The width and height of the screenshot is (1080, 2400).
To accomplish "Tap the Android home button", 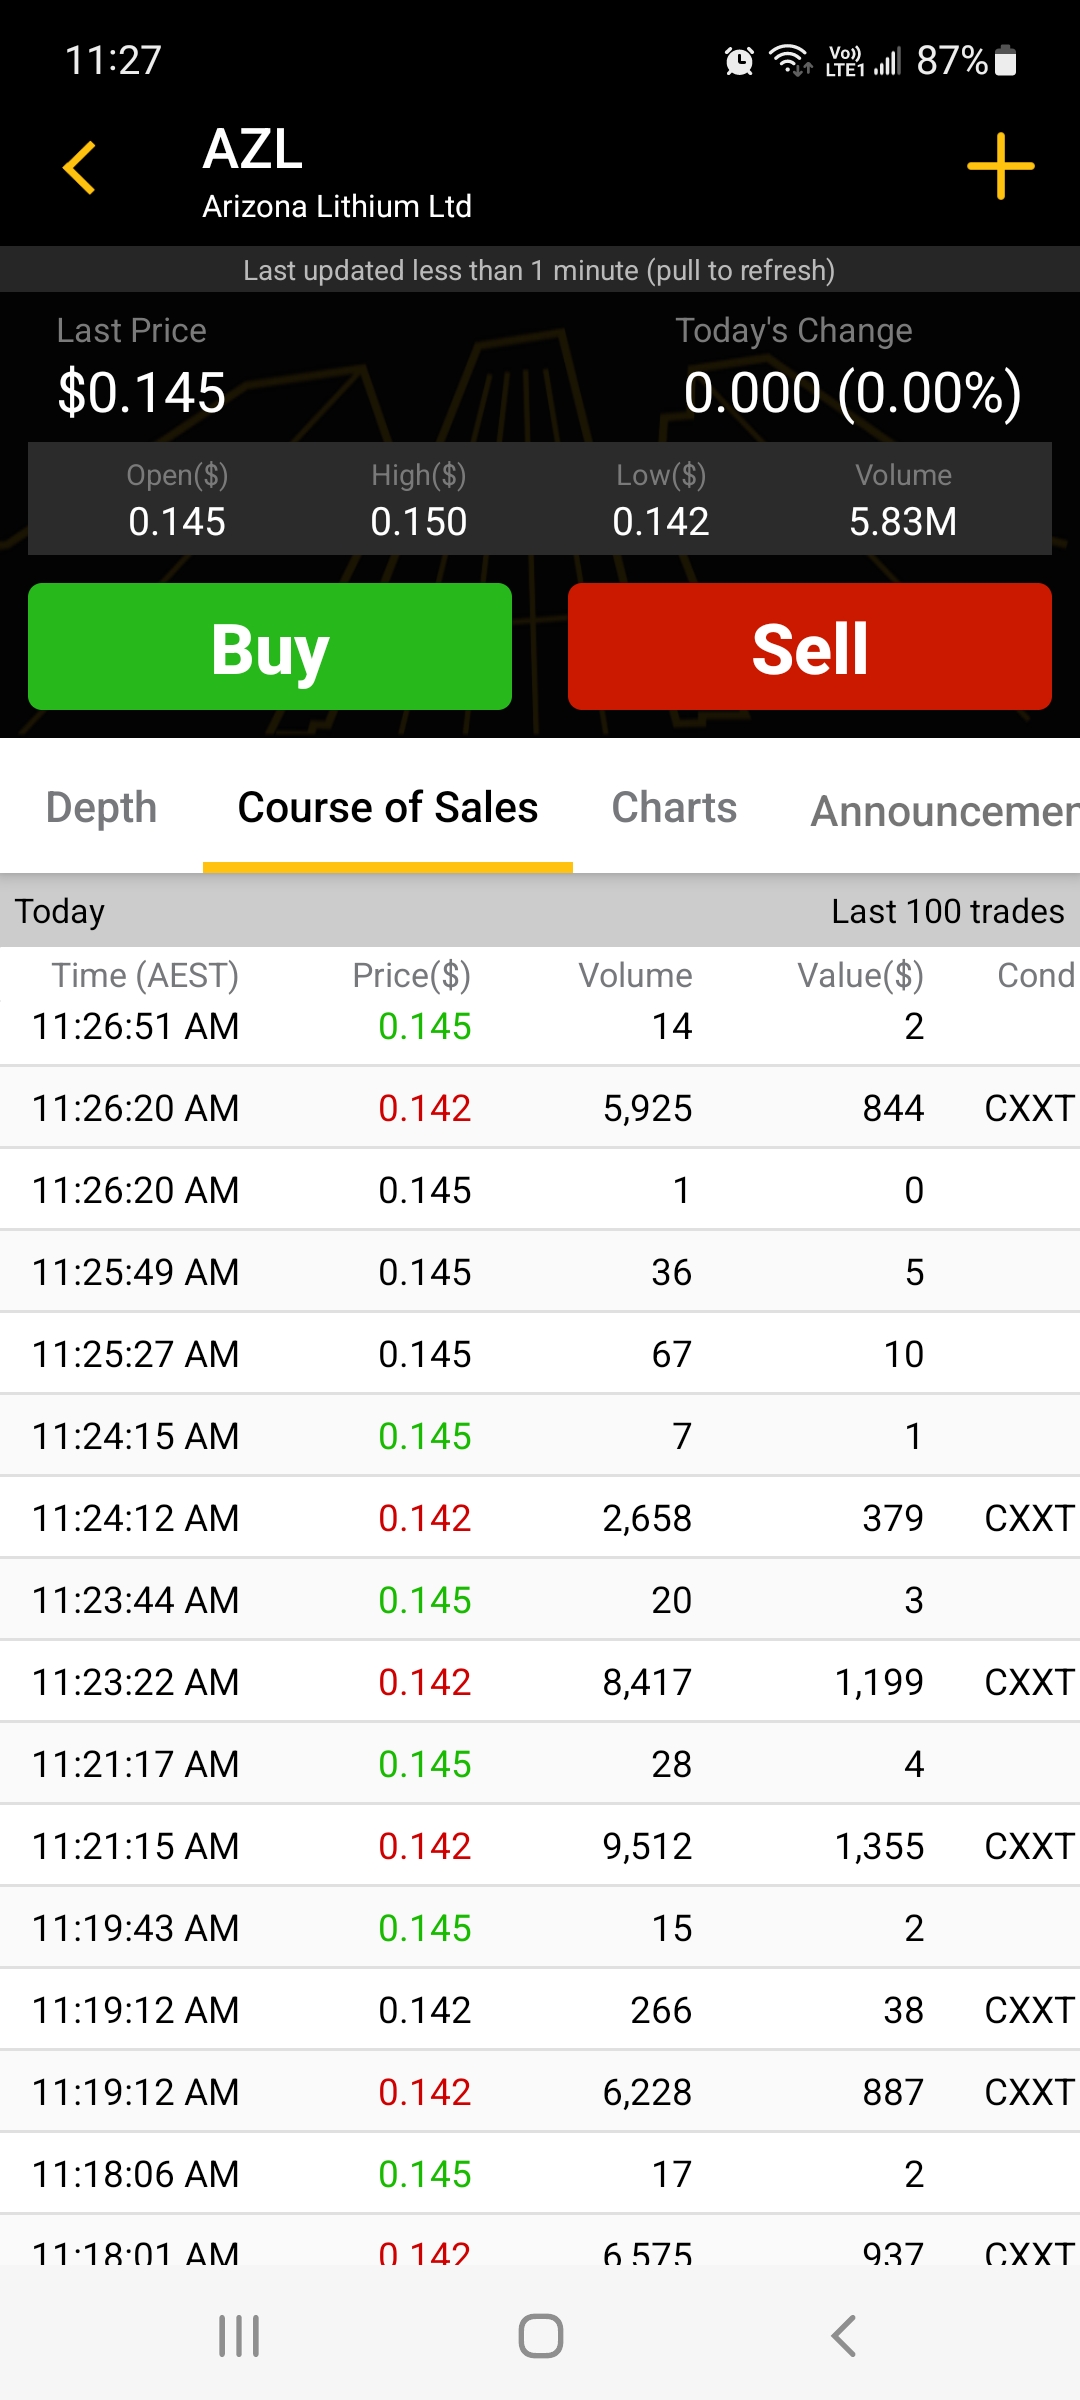I will pos(541,2336).
